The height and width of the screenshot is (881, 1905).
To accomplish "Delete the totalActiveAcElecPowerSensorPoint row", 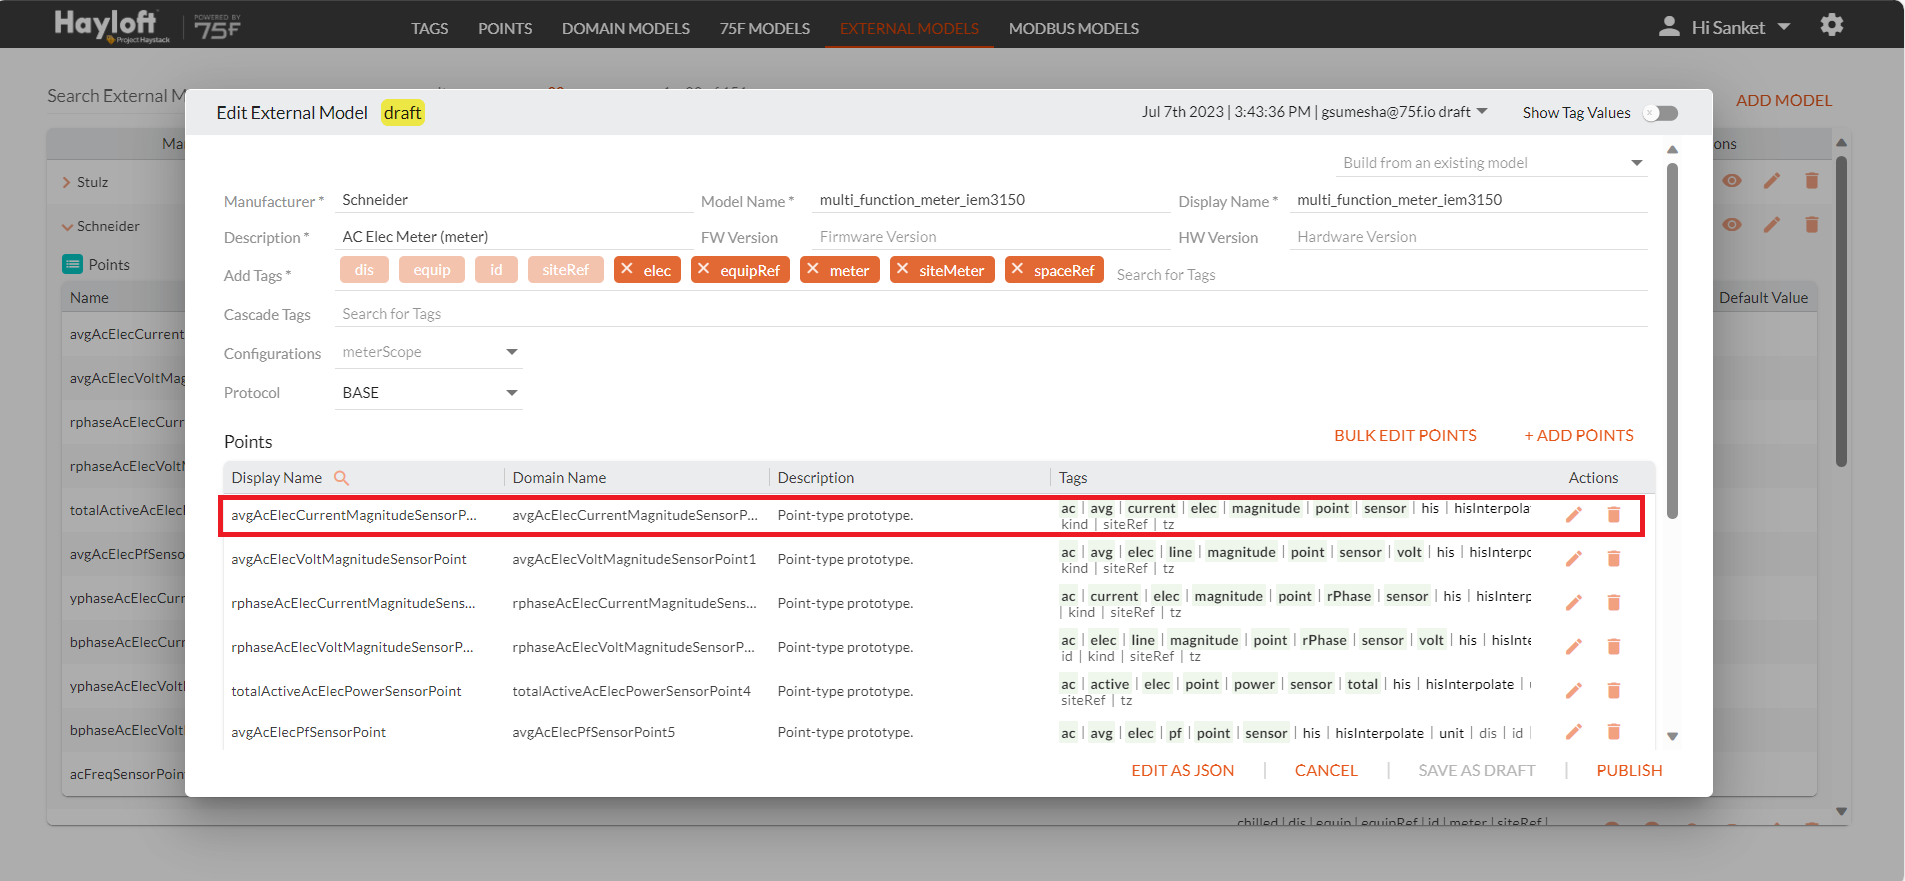I will click(x=1613, y=690).
